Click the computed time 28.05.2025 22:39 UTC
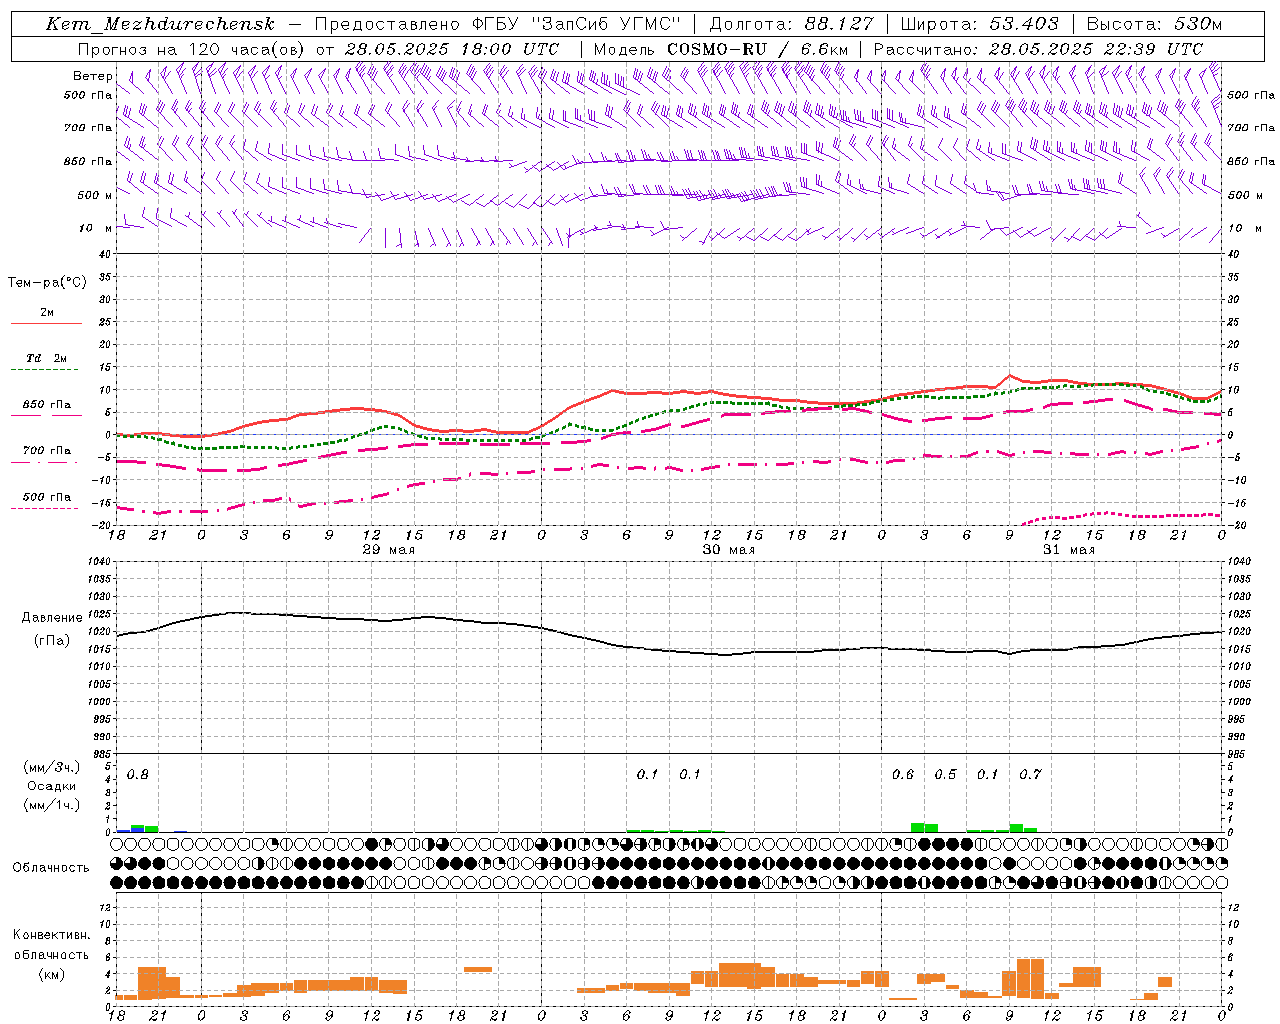The image size is (1280, 1024). [x=1096, y=49]
